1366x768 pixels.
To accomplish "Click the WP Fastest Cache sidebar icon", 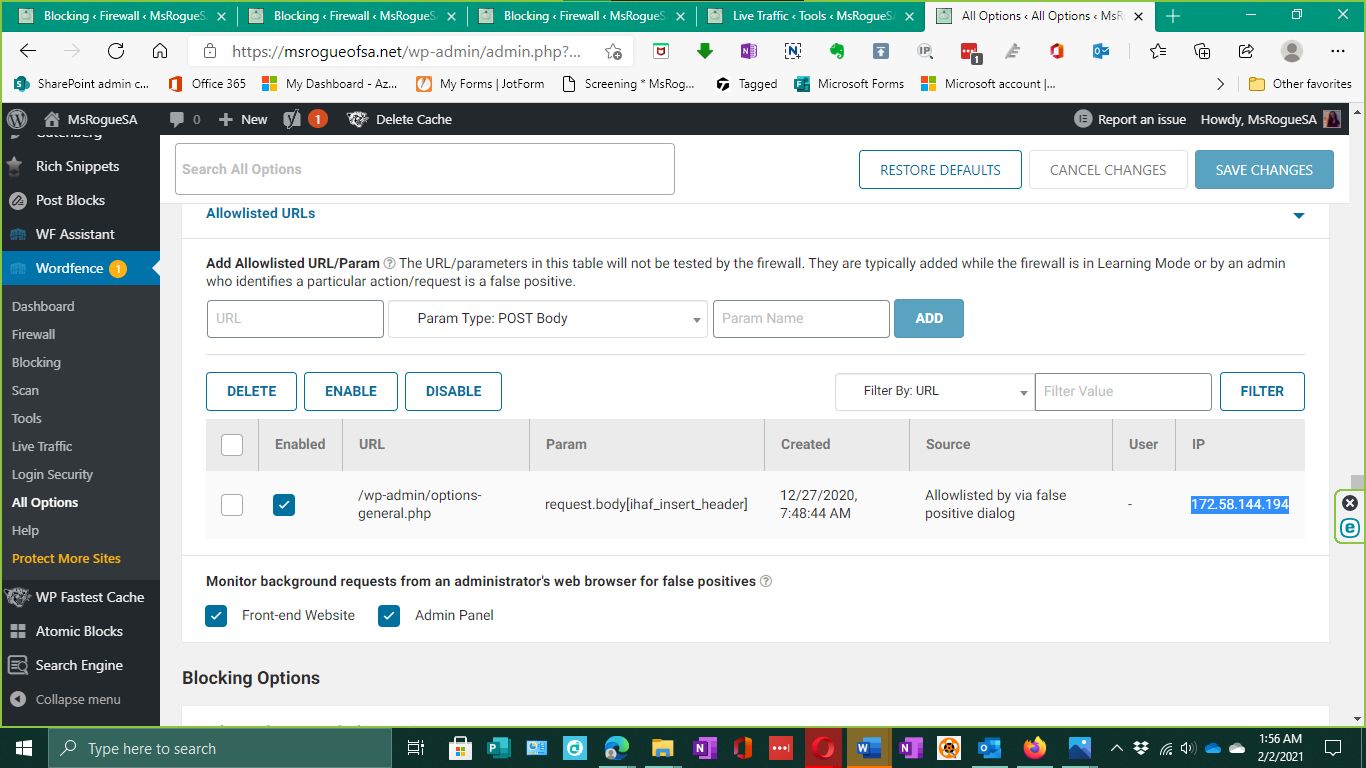I will (x=17, y=597).
